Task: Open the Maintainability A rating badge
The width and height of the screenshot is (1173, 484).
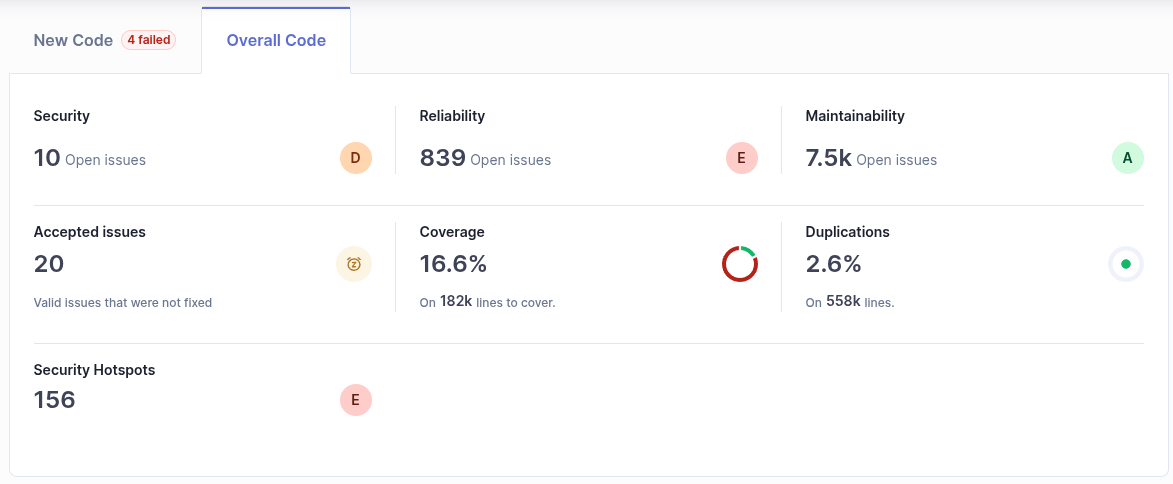Action: [1127, 158]
